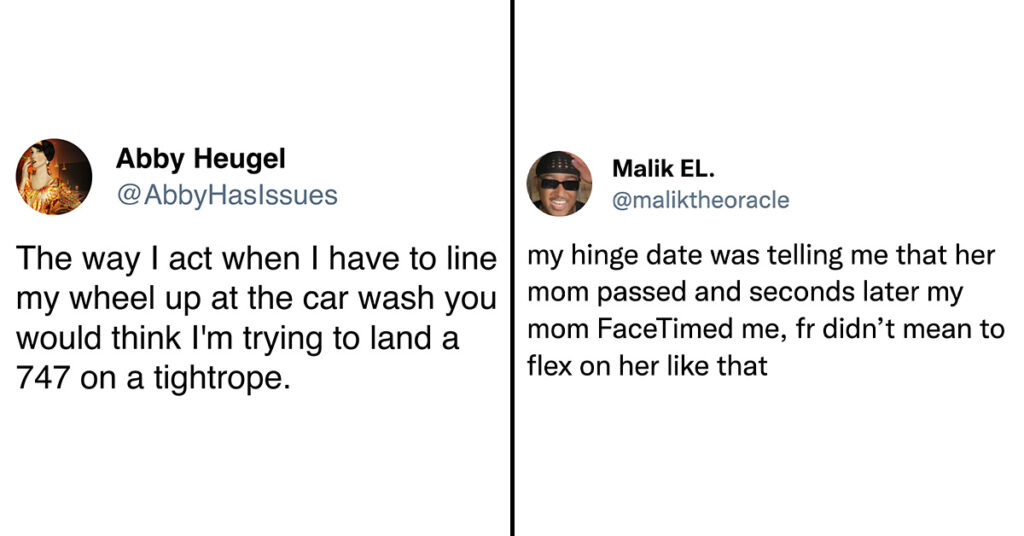Screen dimensions: 1024x536
Task: Click the word "wheel" in Abby's tweet
Action: [107, 298]
